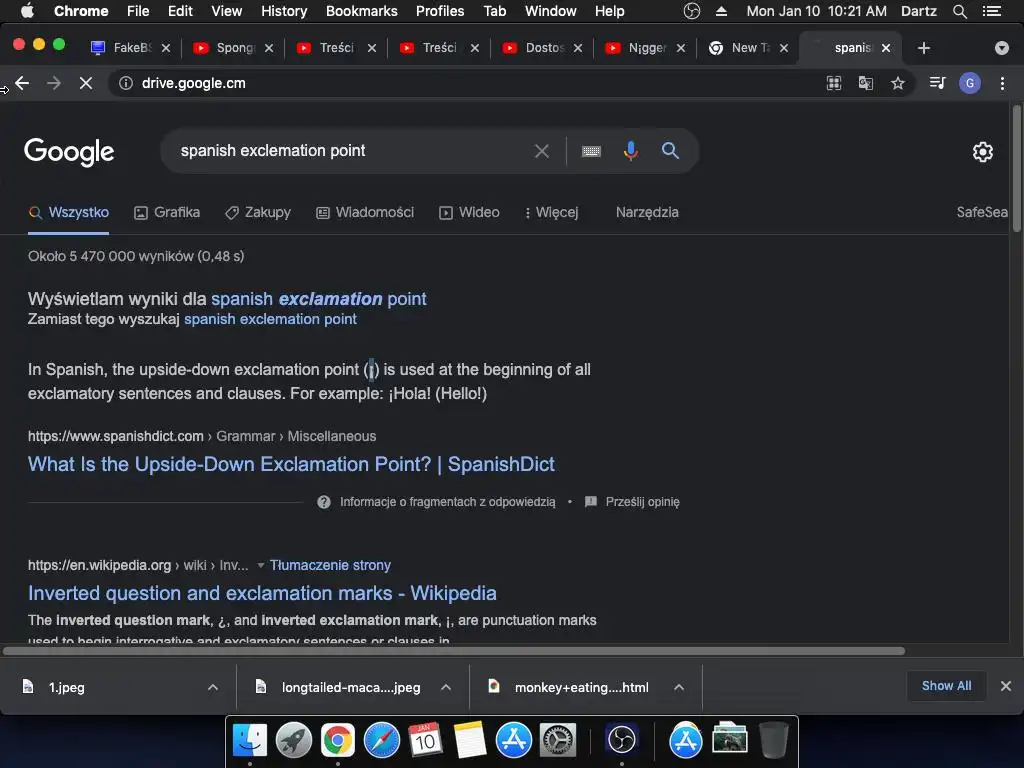Viewport: 1024px width, 768px height.
Task: Open OBS in the dock
Action: 621,740
